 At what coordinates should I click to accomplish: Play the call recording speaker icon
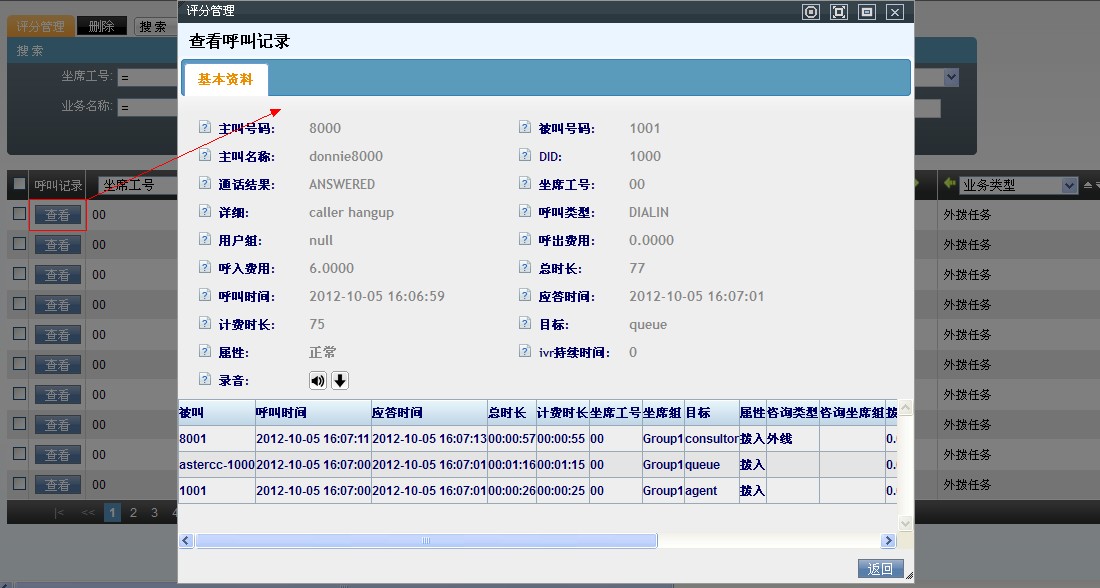318,380
